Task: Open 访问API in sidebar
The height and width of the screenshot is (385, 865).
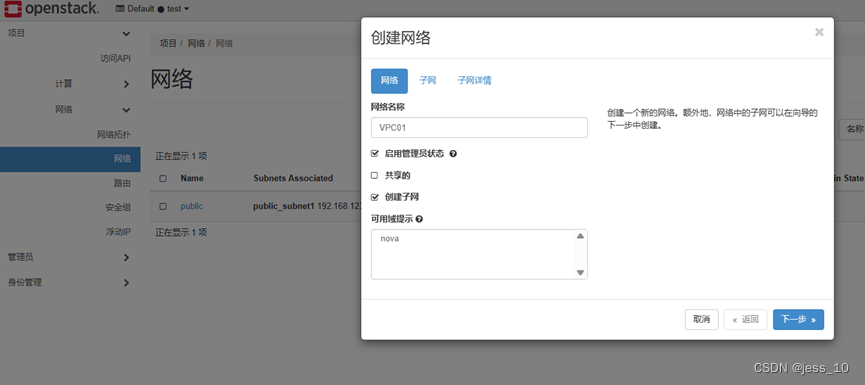Action: (115, 58)
